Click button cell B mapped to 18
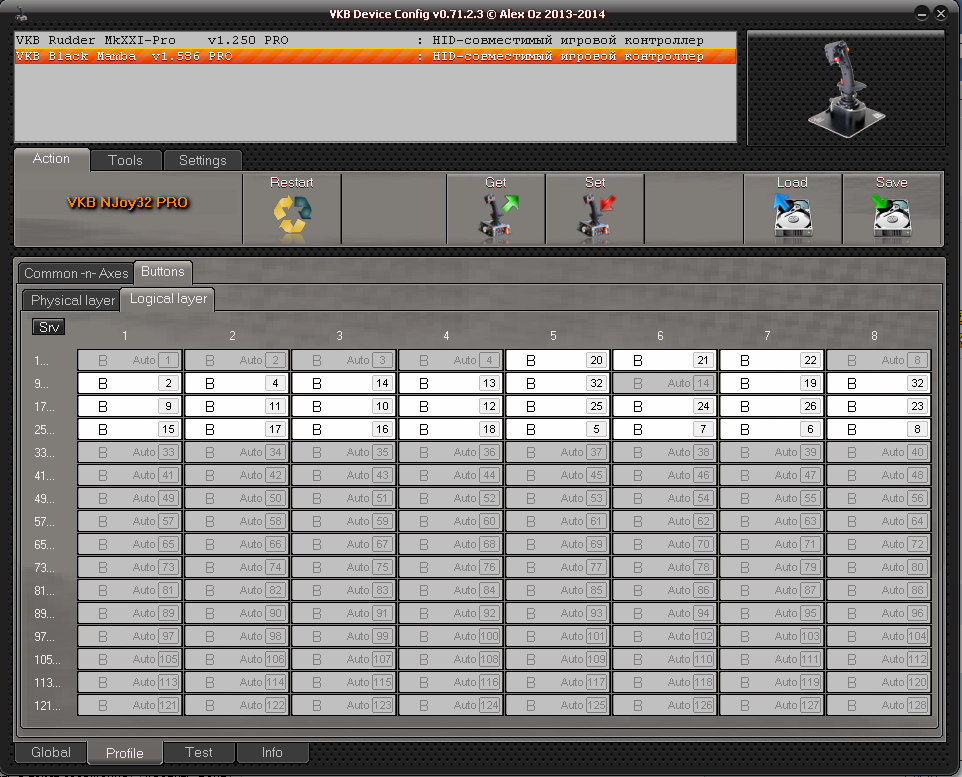The image size is (962, 777). point(450,430)
